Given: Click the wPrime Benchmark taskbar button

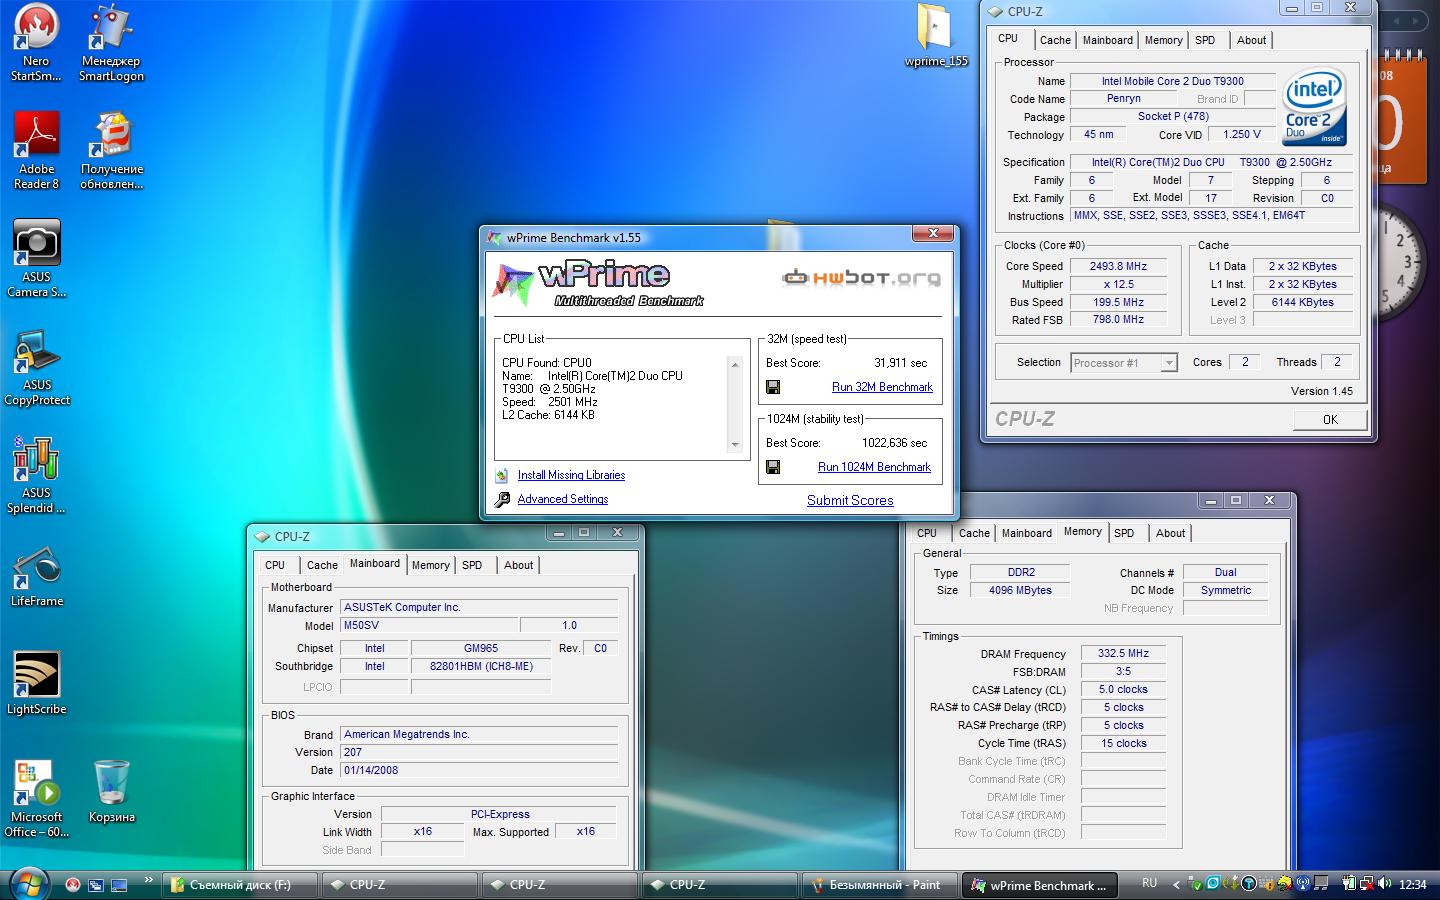Looking at the screenshot, I should click(1038, 885).
